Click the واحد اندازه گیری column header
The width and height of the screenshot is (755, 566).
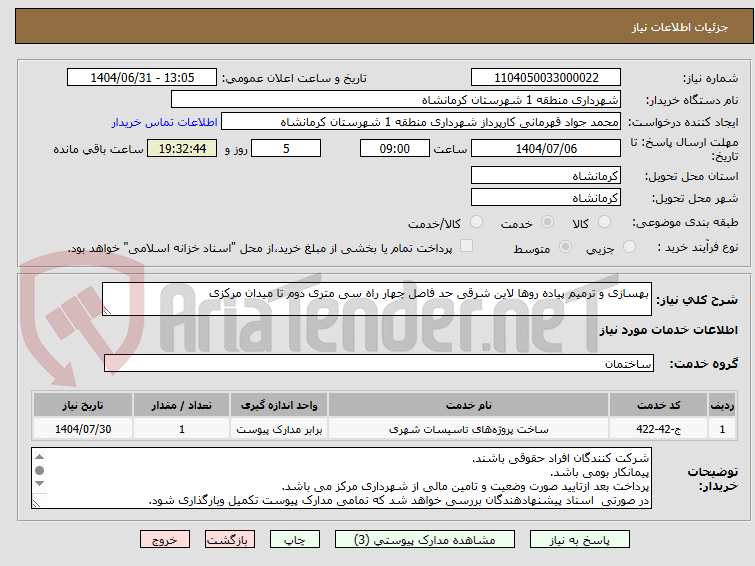279,405
